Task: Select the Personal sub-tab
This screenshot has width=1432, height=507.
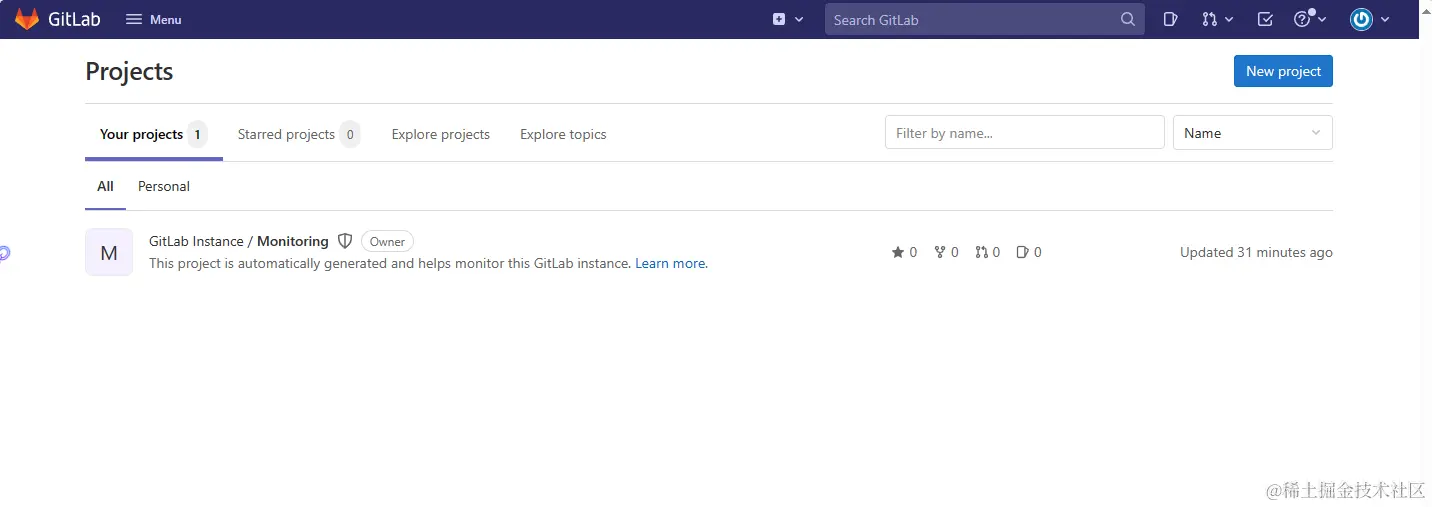Action: pyautogui.click(x=164, y=186)
